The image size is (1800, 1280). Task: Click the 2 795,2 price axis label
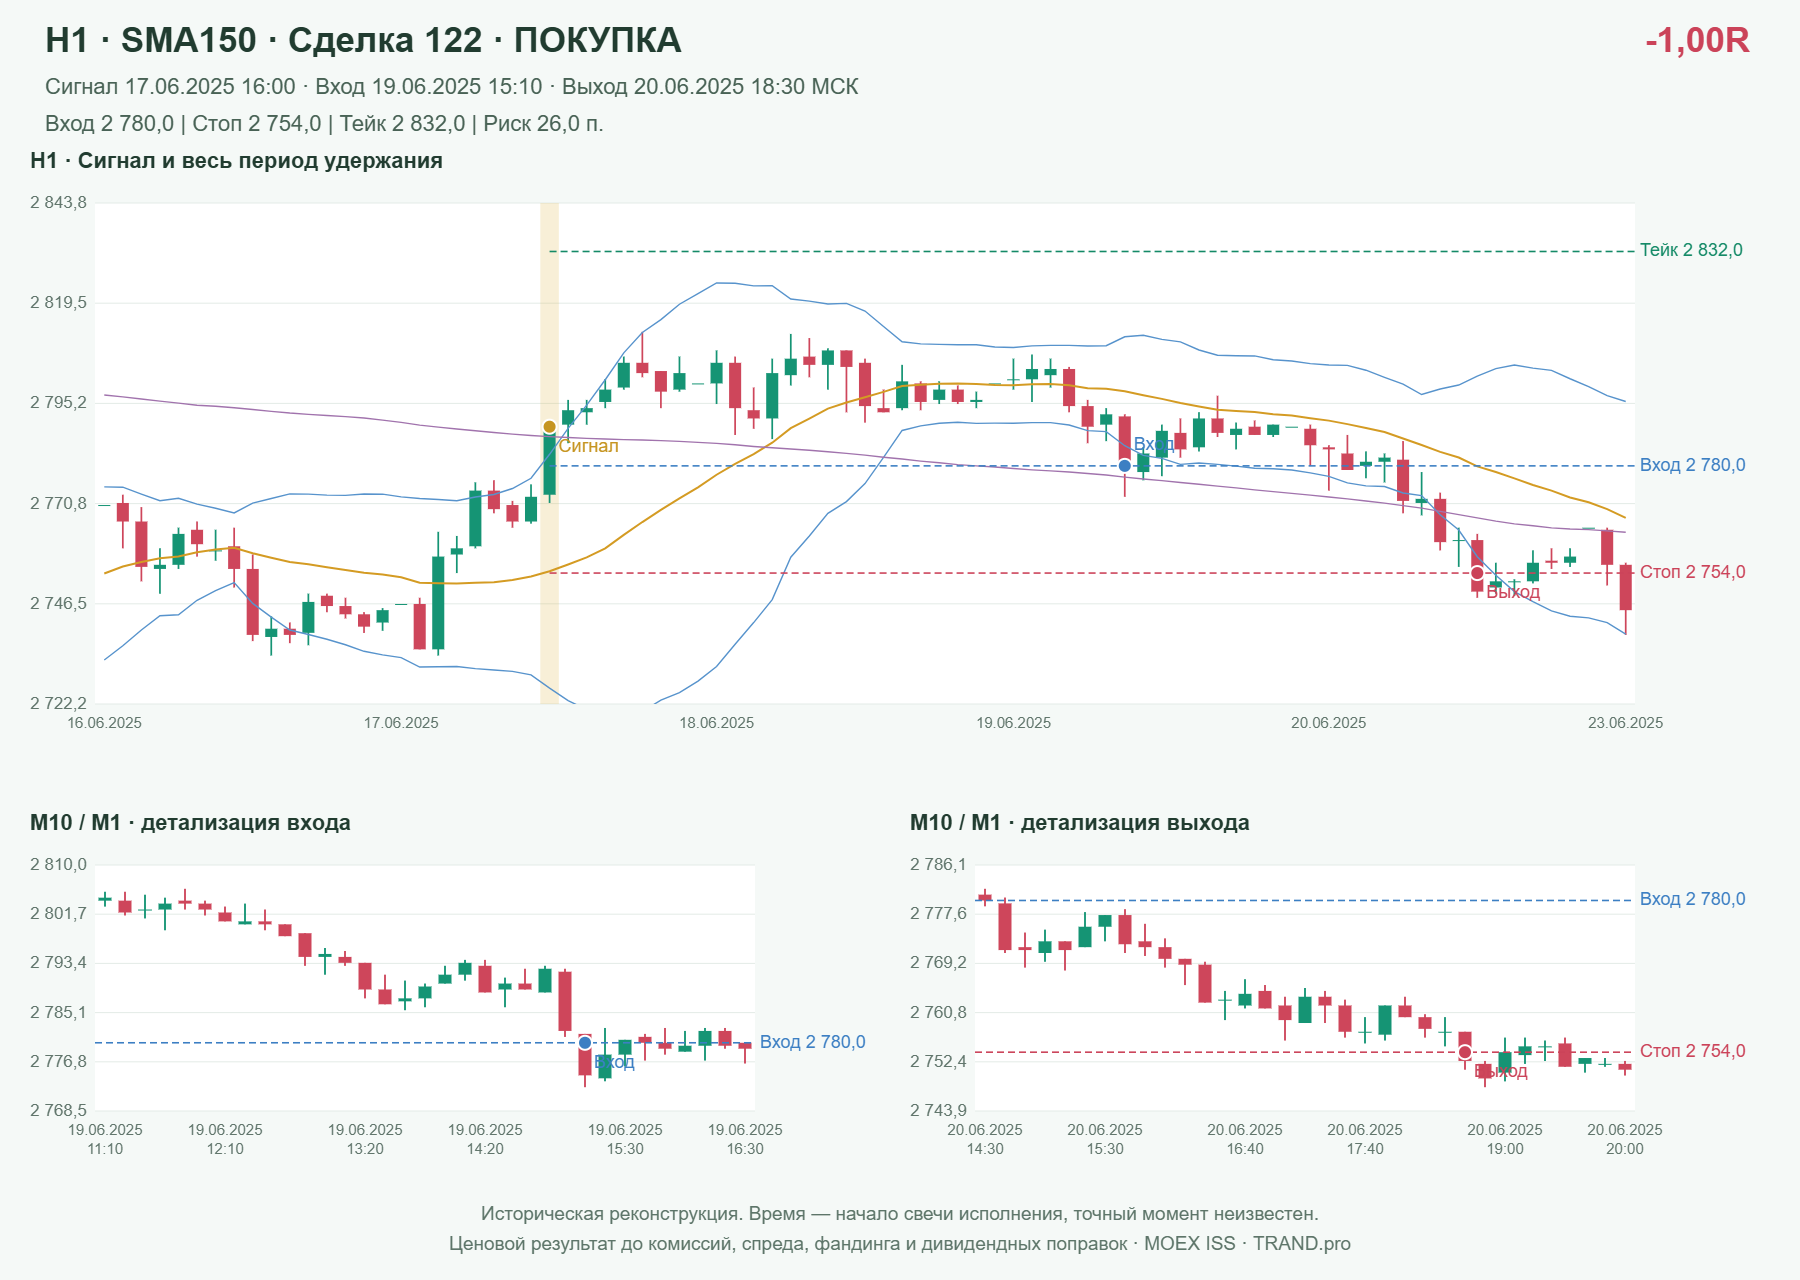[58, 403]
